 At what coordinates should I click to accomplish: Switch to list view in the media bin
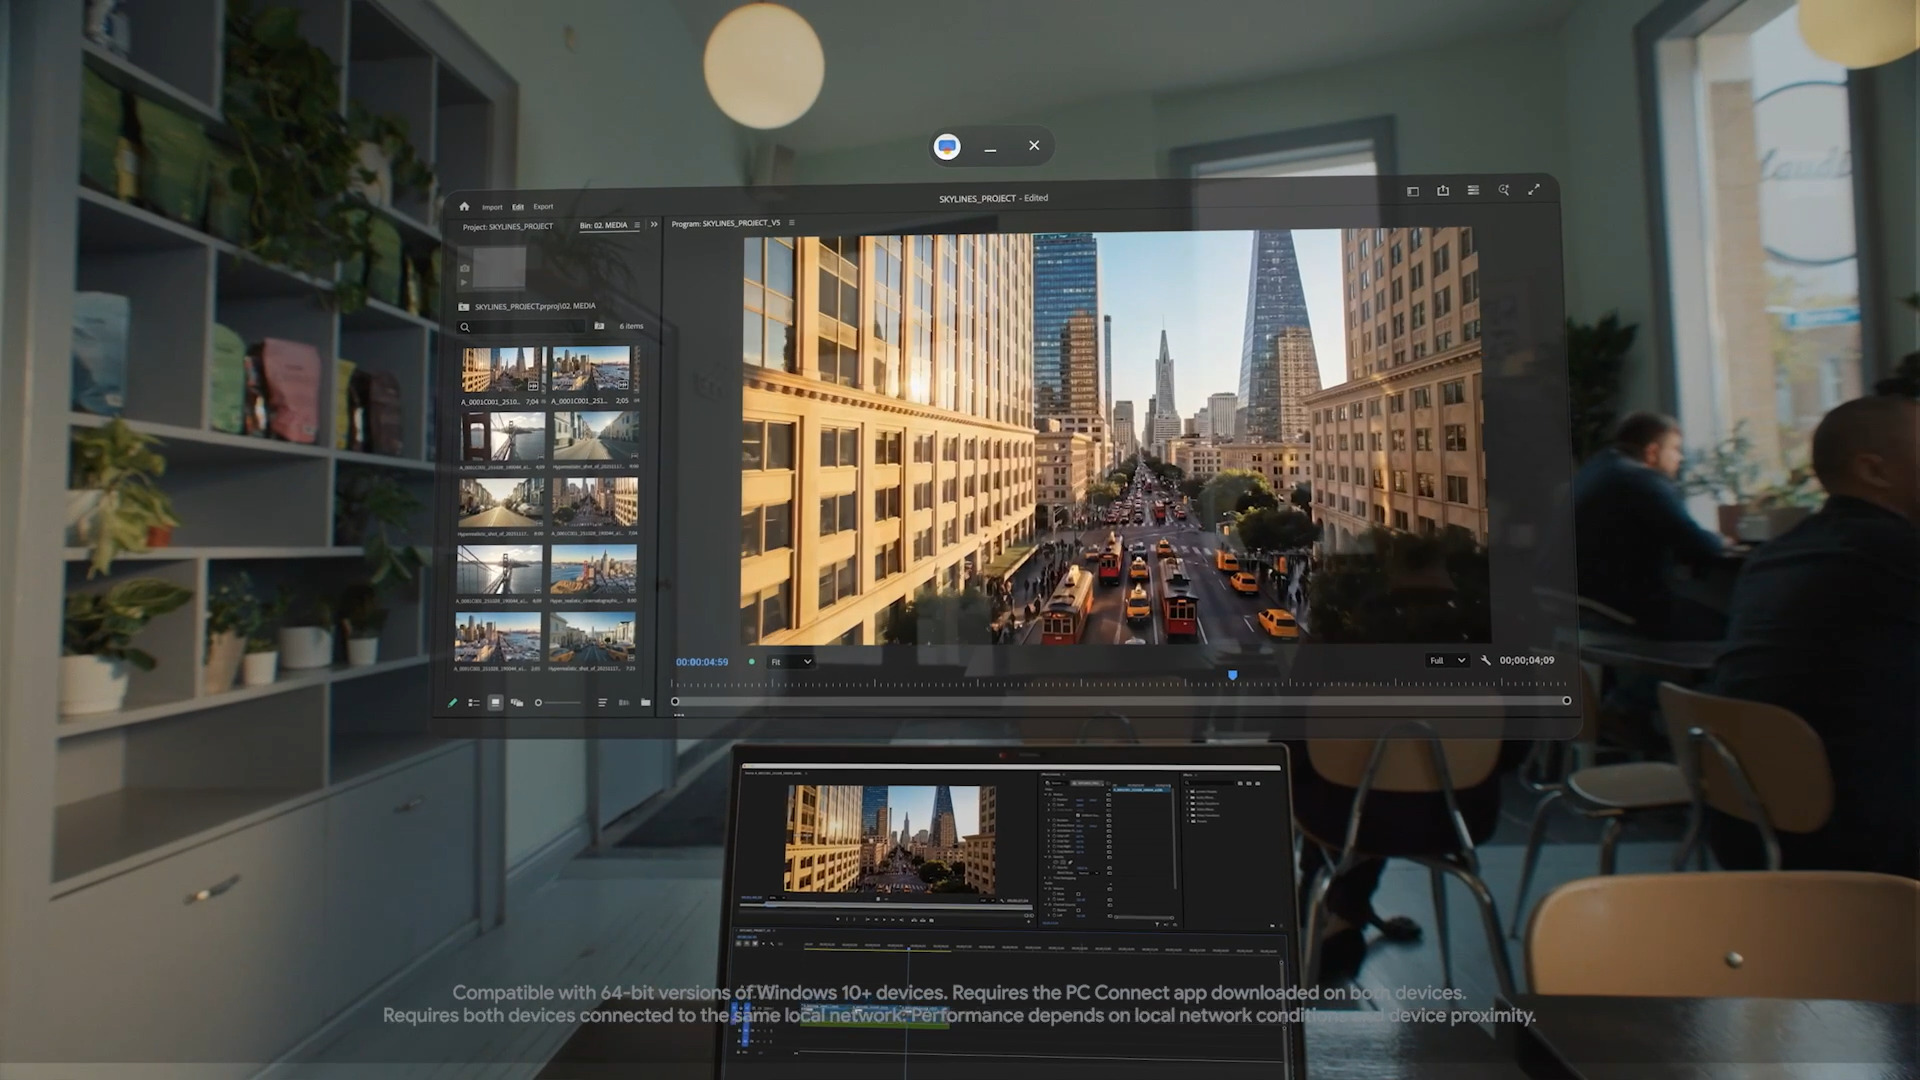(473, 703)
